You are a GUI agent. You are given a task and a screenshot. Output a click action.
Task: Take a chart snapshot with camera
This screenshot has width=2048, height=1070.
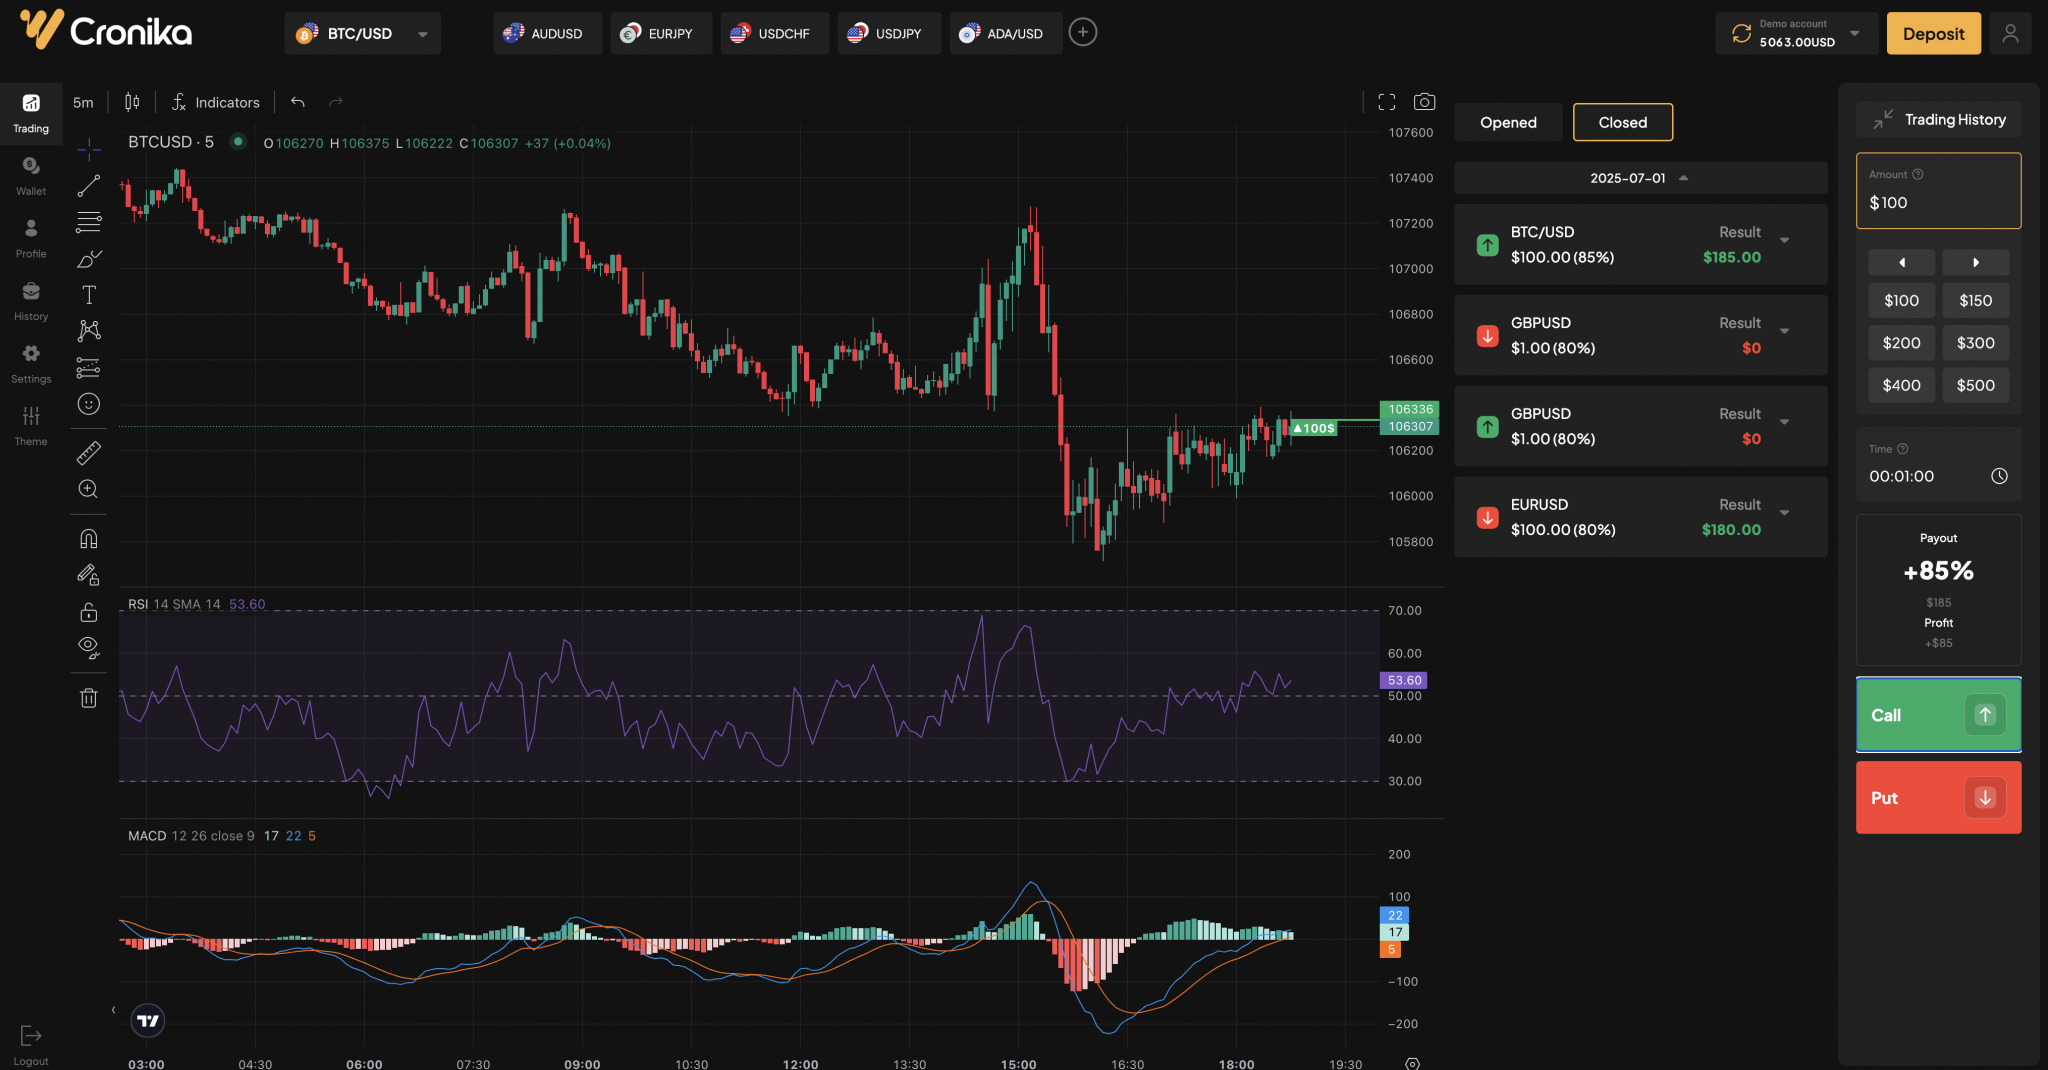click(1425, 102)
